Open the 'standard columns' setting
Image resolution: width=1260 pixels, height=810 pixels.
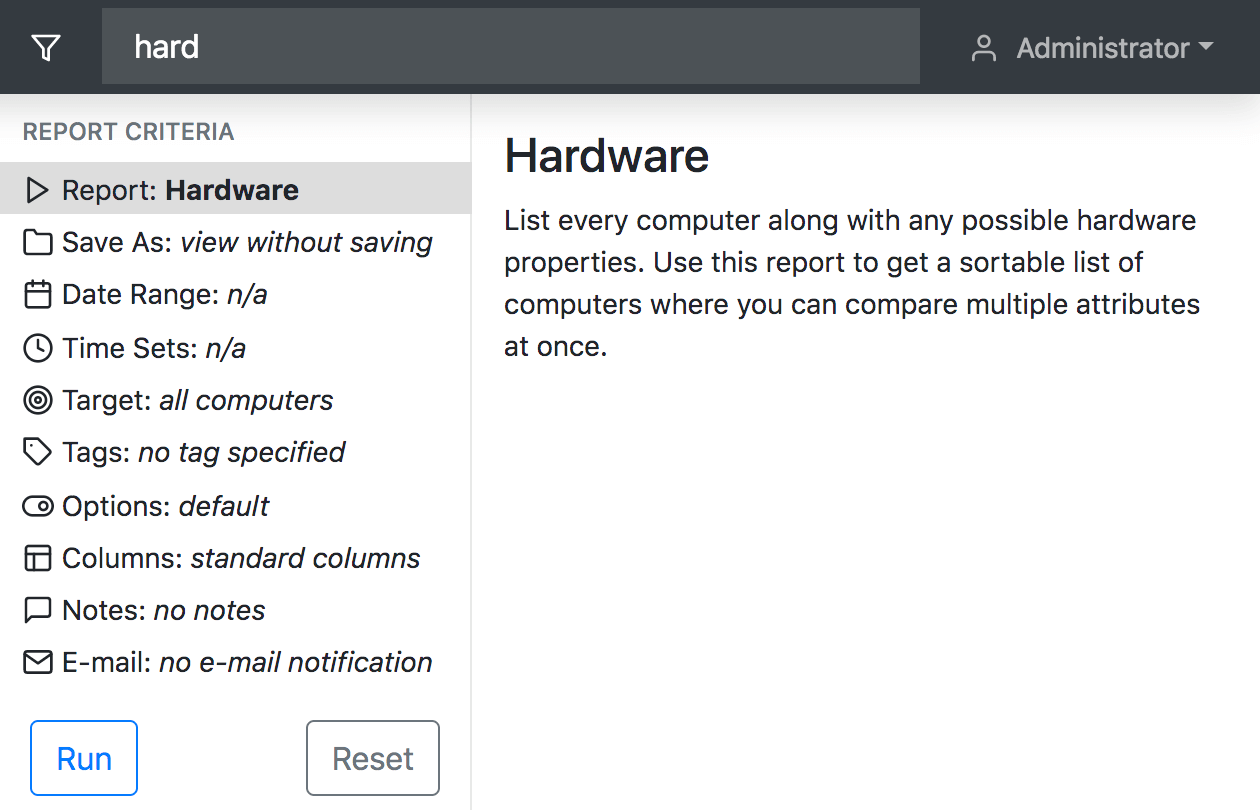coord(305,558)
